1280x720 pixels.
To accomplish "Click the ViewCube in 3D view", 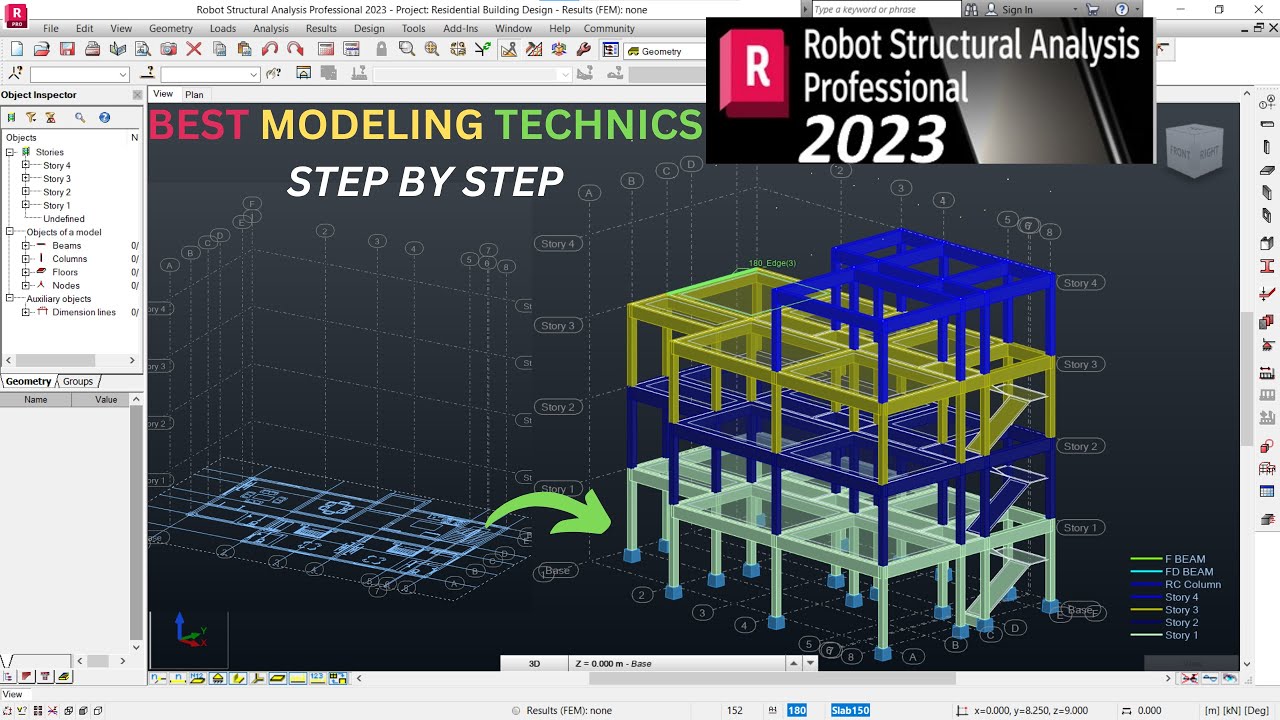I will (1195, 152).
